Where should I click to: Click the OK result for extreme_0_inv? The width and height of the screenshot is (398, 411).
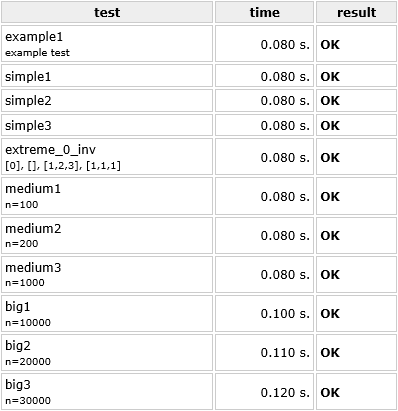pos(330,157)
